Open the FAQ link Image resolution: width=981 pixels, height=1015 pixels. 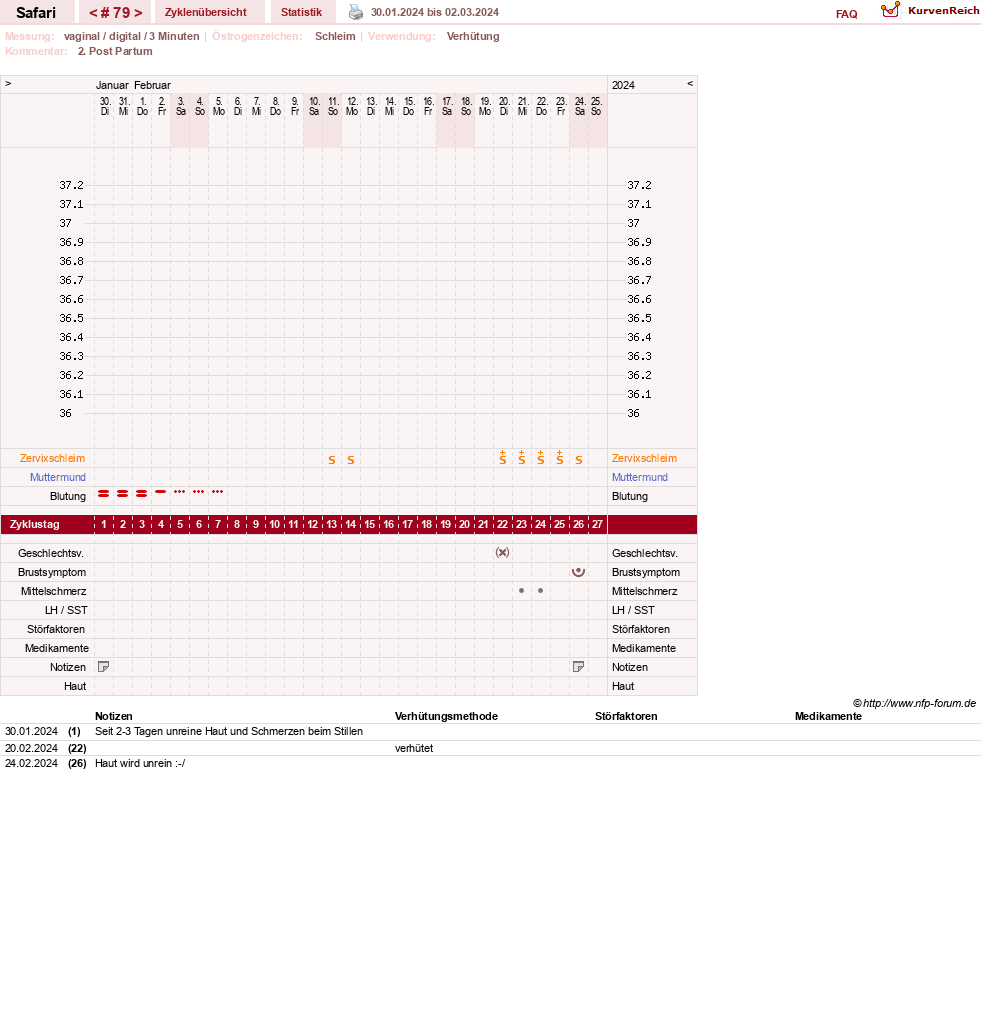(846, 14)
